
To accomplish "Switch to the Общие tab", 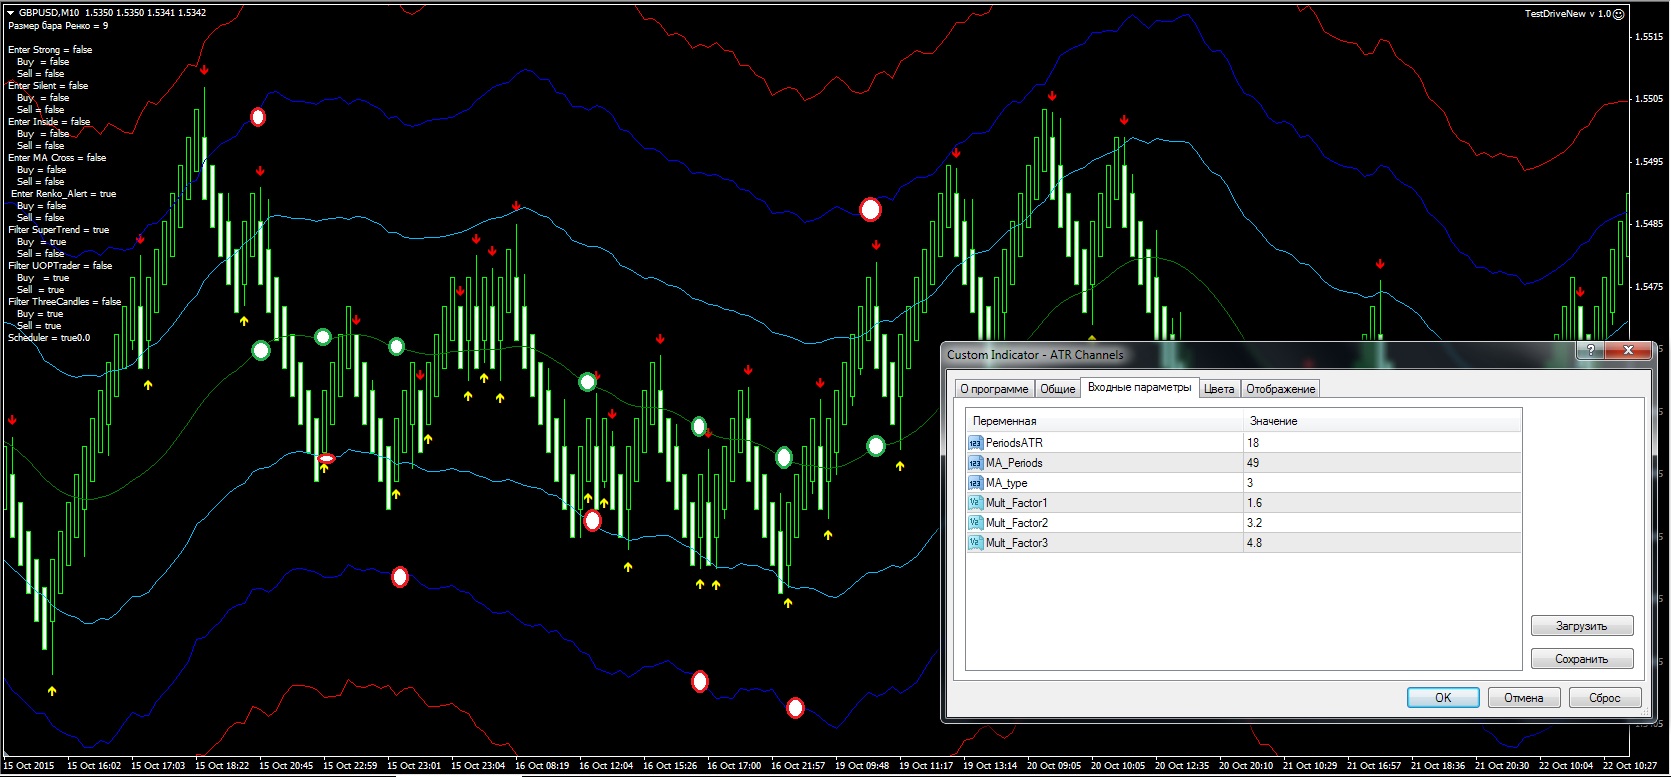I will [x=1057, y=389].
